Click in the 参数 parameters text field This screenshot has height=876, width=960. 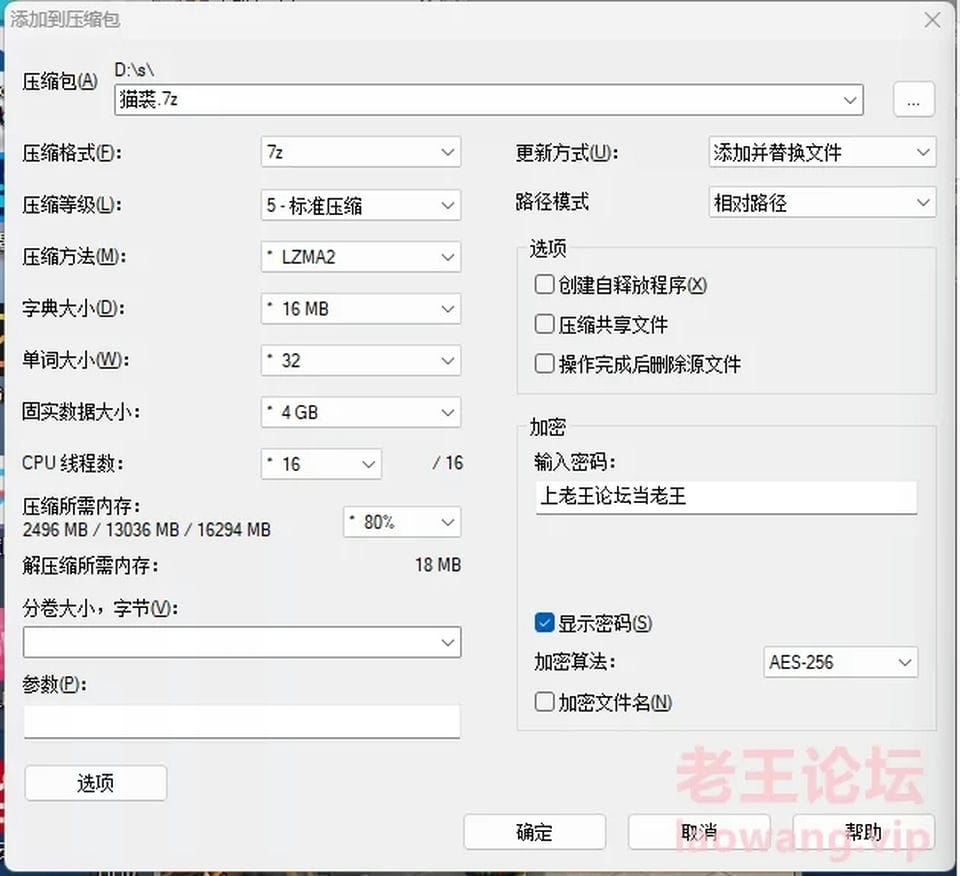(x=242, y=721)
